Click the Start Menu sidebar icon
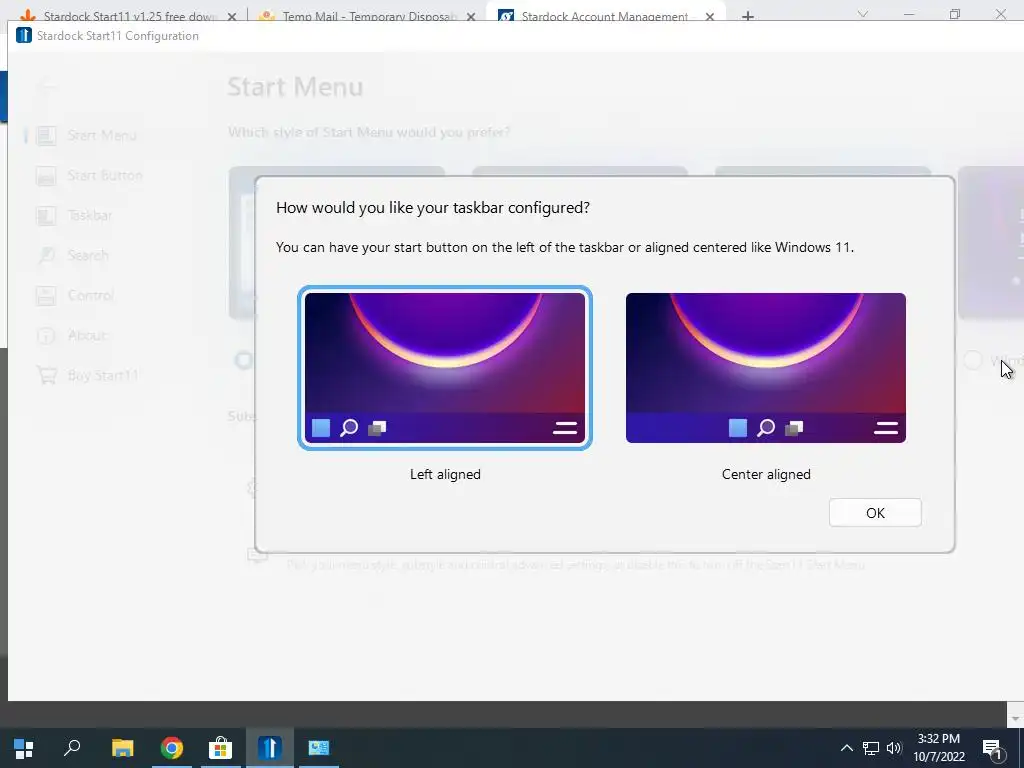 46,135
